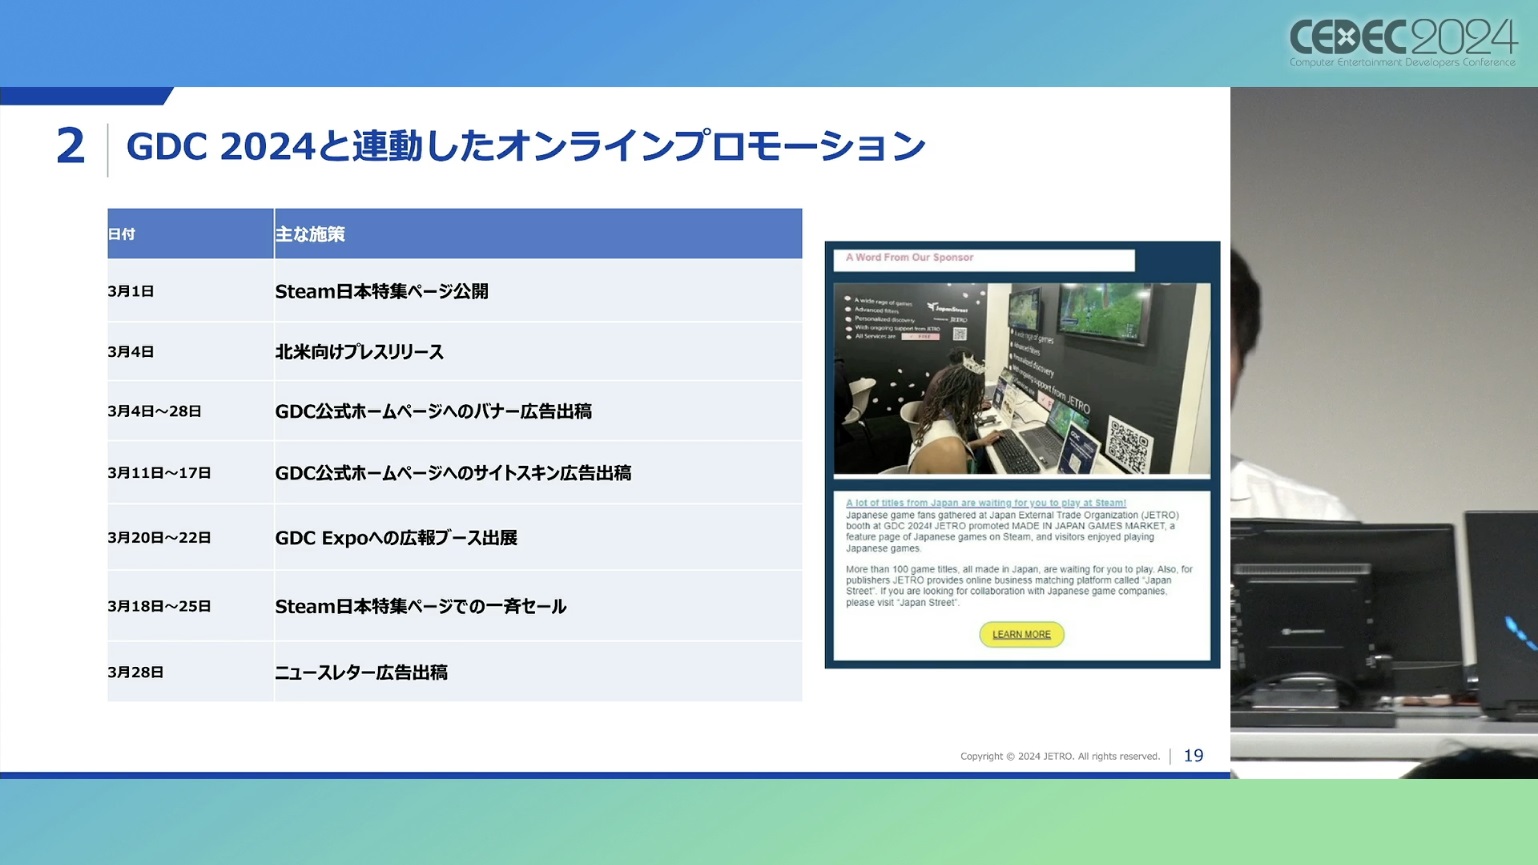Viewport: 1538px width, 865px height.
Task: Click the LEARN MORE button in the newsletter
Action: click(x=1021, y=635)
